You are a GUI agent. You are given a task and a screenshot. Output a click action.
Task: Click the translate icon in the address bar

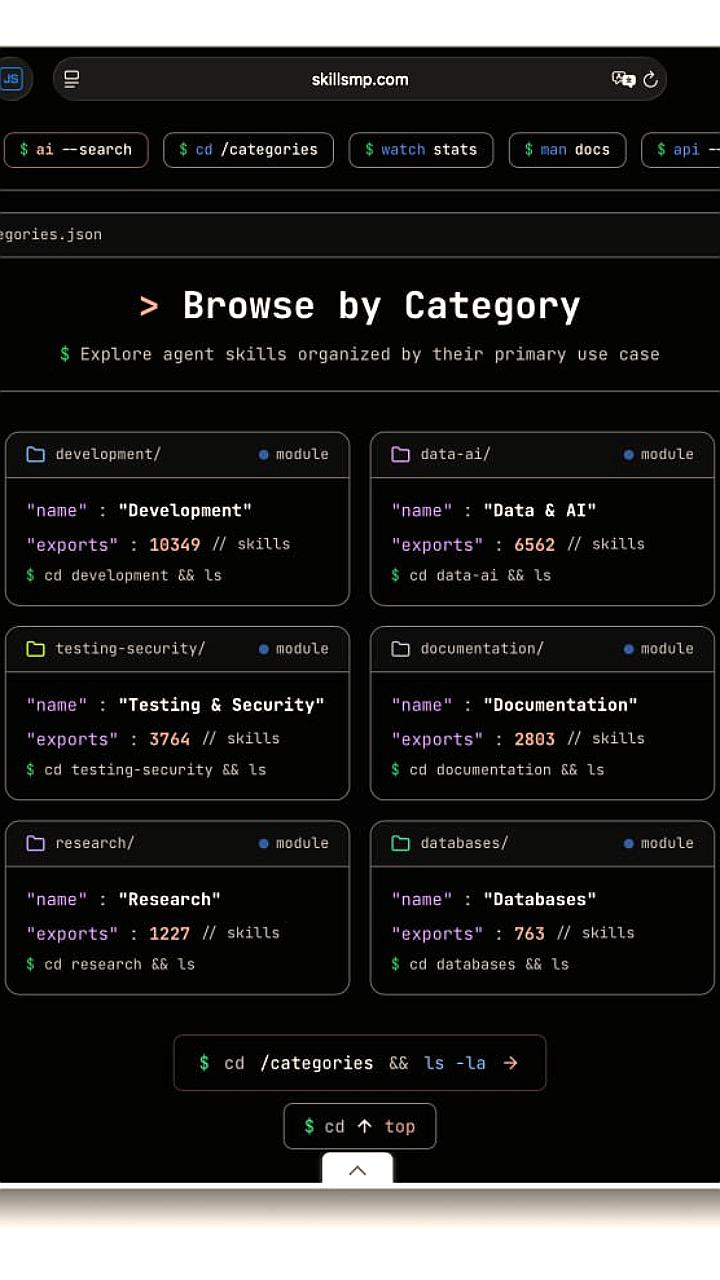point(622,79)
